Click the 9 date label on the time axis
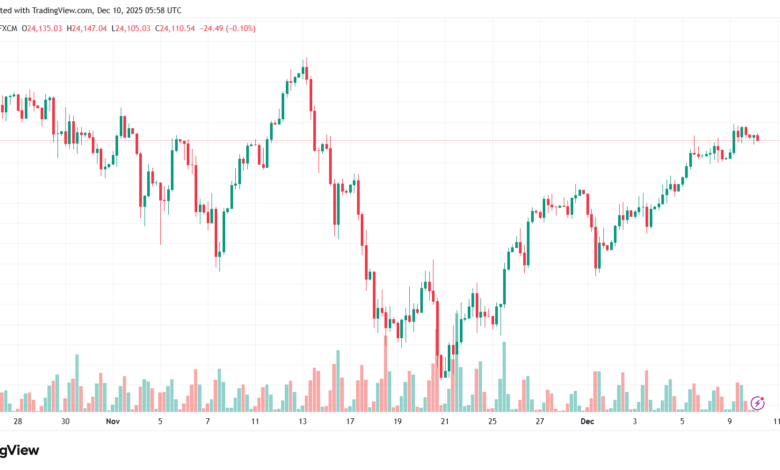The width and height of the screenshot is (780, 470). click(x=729, y=422)
